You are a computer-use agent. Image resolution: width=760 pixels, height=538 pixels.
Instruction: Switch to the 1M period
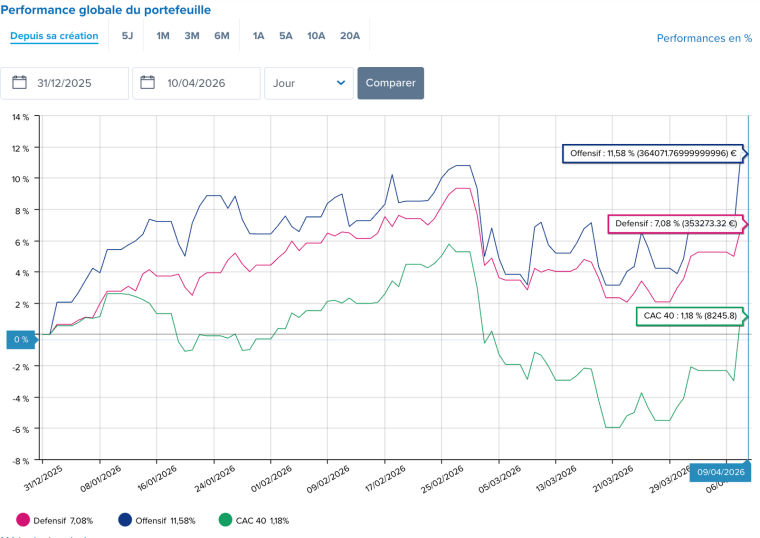(163, 36)
